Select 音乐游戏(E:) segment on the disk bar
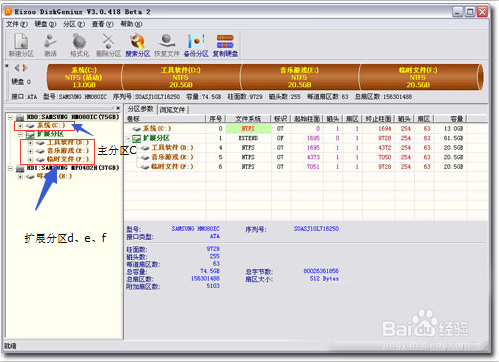 (300, 77)
